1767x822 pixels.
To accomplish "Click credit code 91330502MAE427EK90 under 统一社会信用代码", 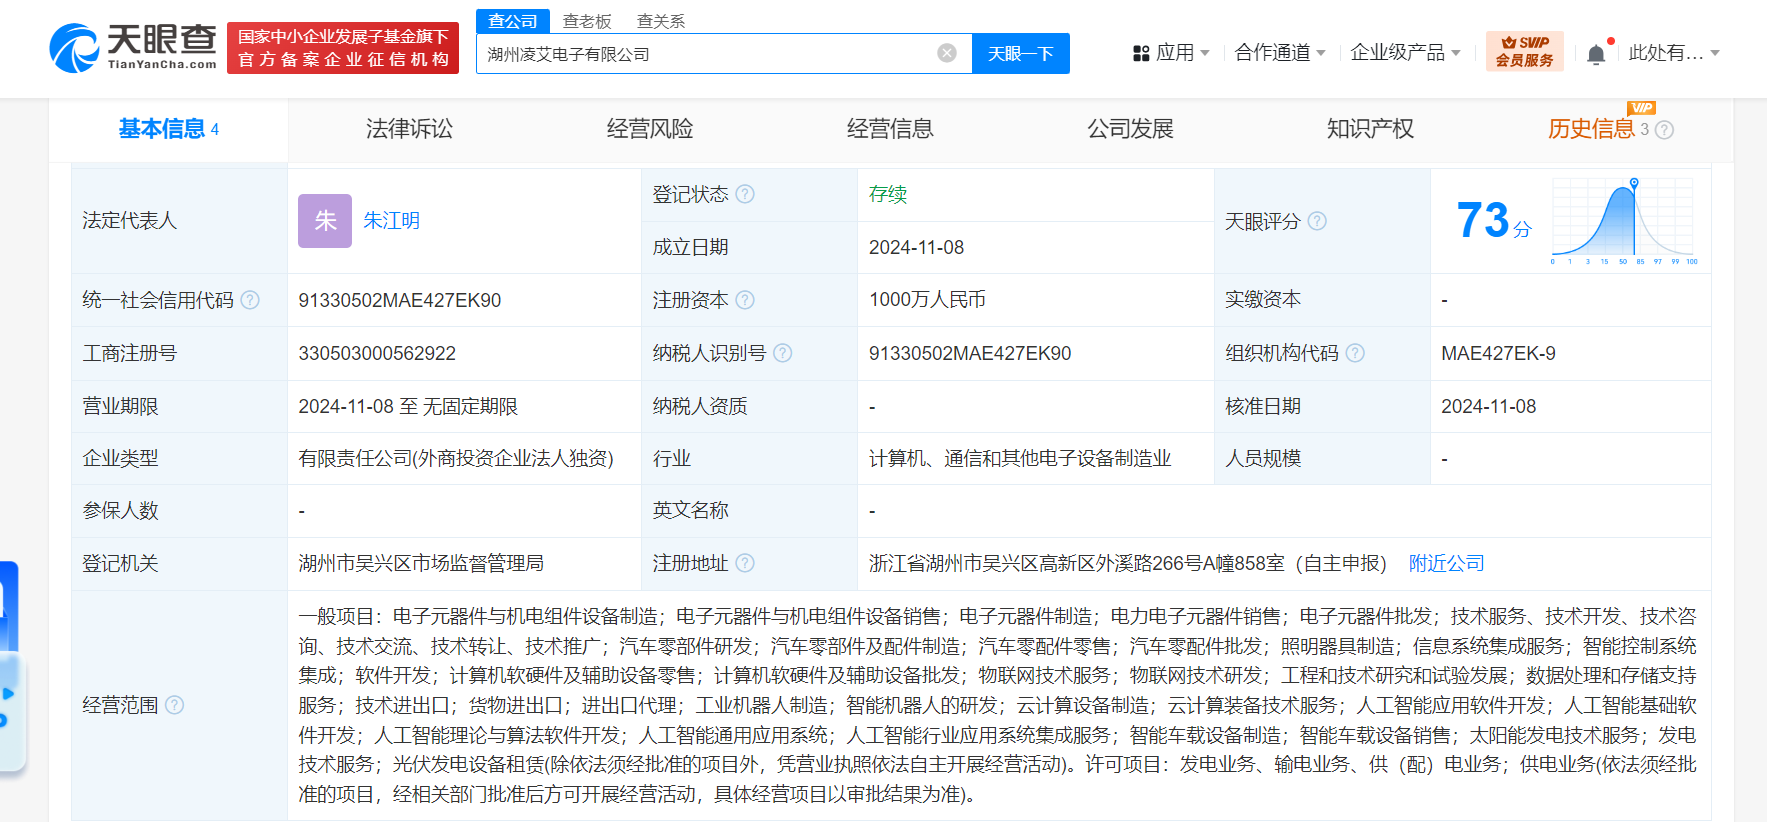I will pos(400,300).
